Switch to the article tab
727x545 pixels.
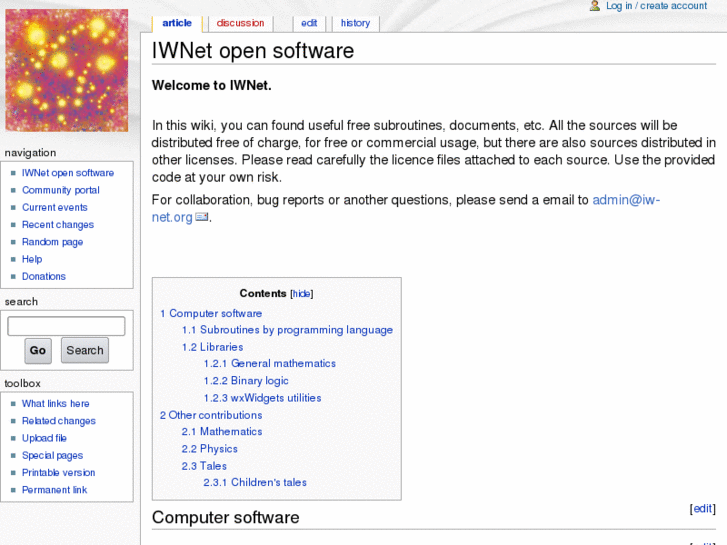[x=177, y=23]
